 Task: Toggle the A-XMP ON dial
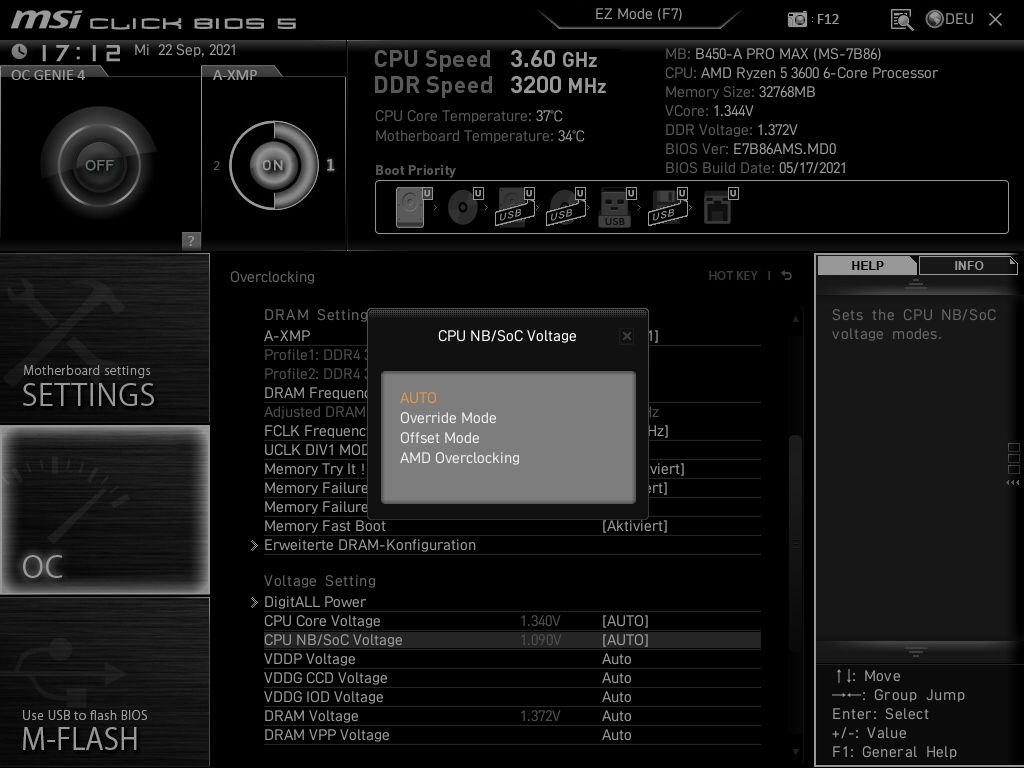click(x=272, y=163)
